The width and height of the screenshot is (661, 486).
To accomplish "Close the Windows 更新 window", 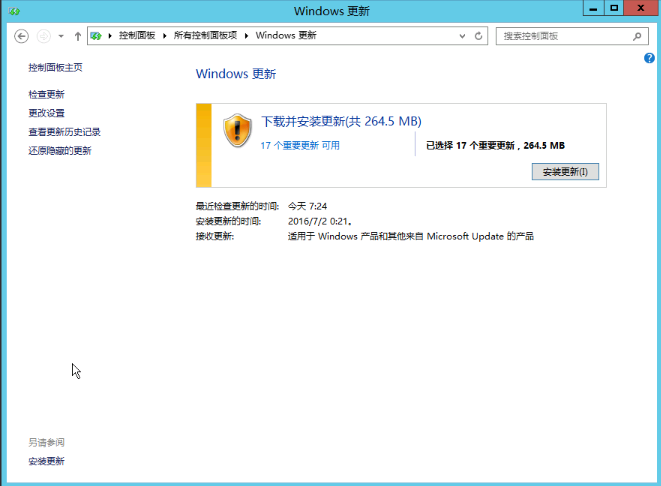I will coord(641,8).
